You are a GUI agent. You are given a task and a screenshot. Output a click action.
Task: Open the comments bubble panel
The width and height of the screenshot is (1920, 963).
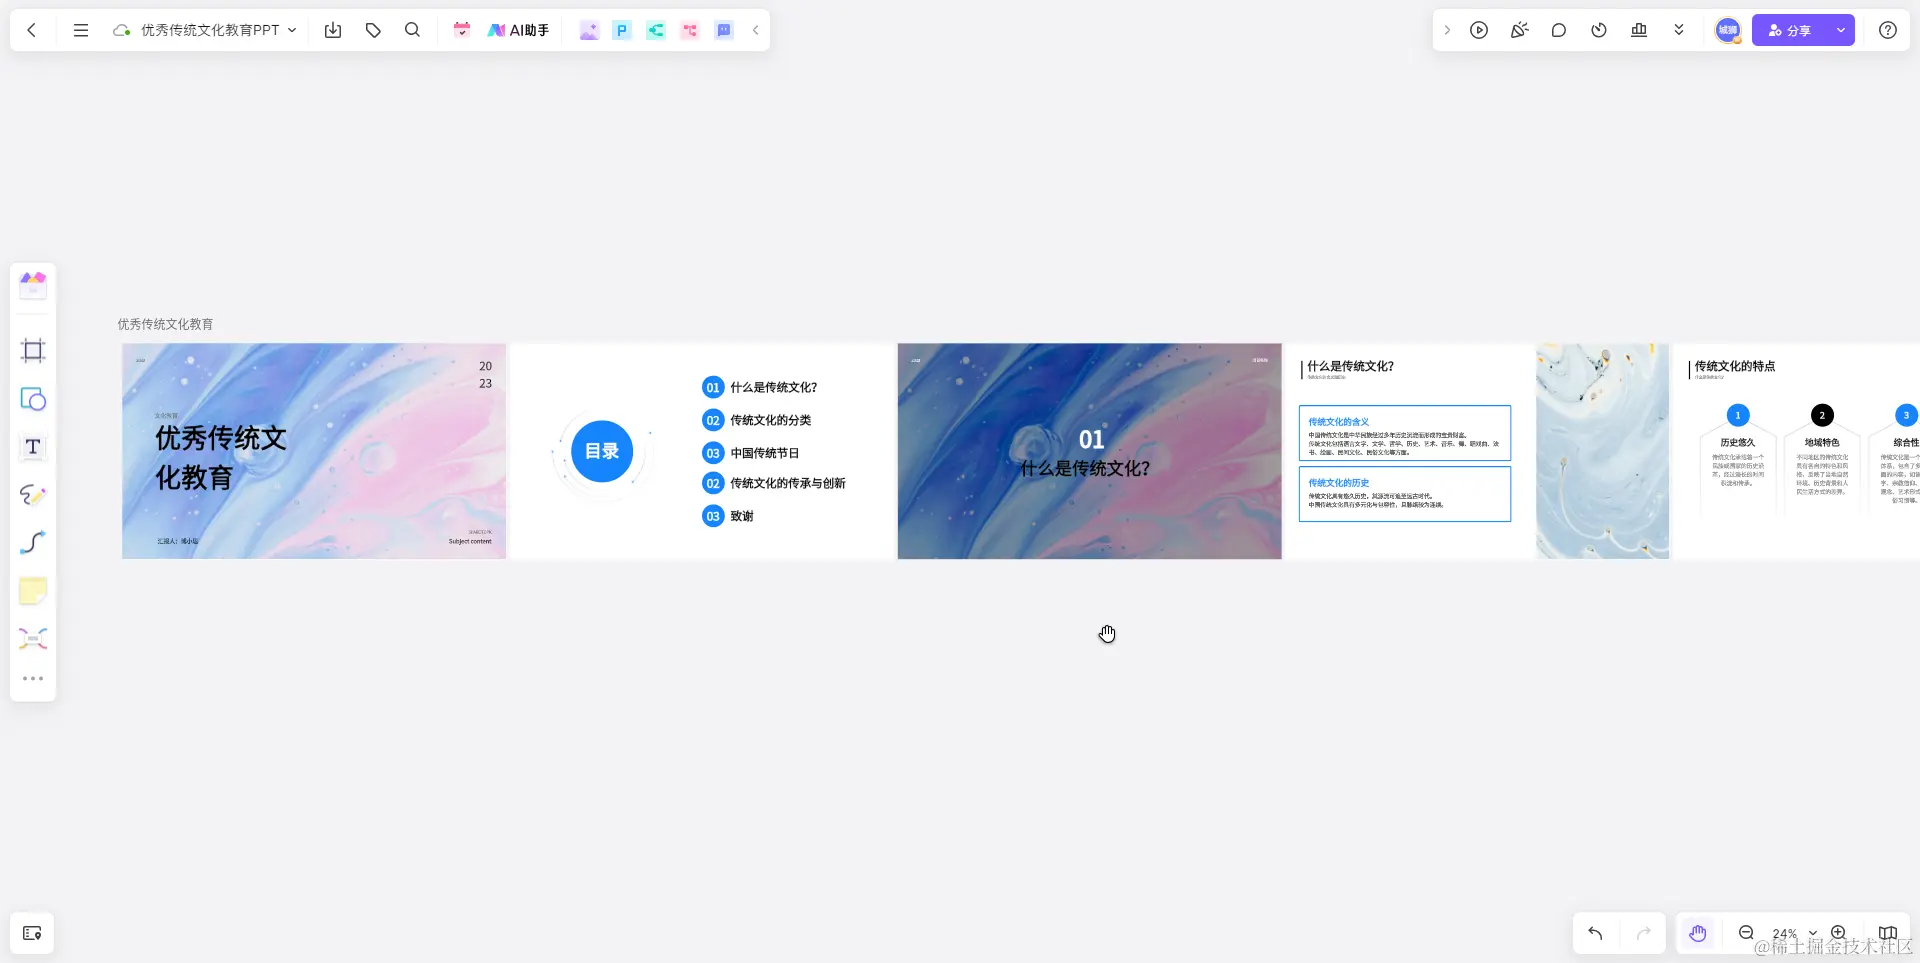click(1559, 30)
